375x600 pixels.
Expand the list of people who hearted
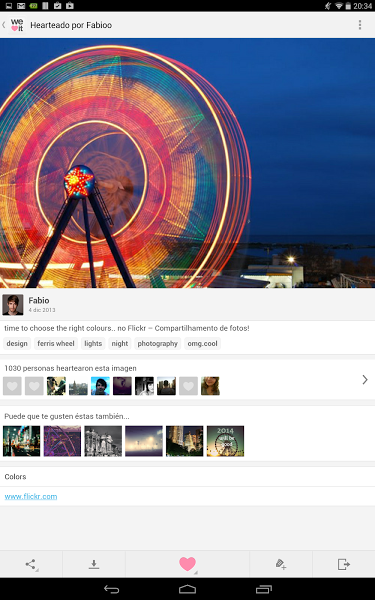365,380
